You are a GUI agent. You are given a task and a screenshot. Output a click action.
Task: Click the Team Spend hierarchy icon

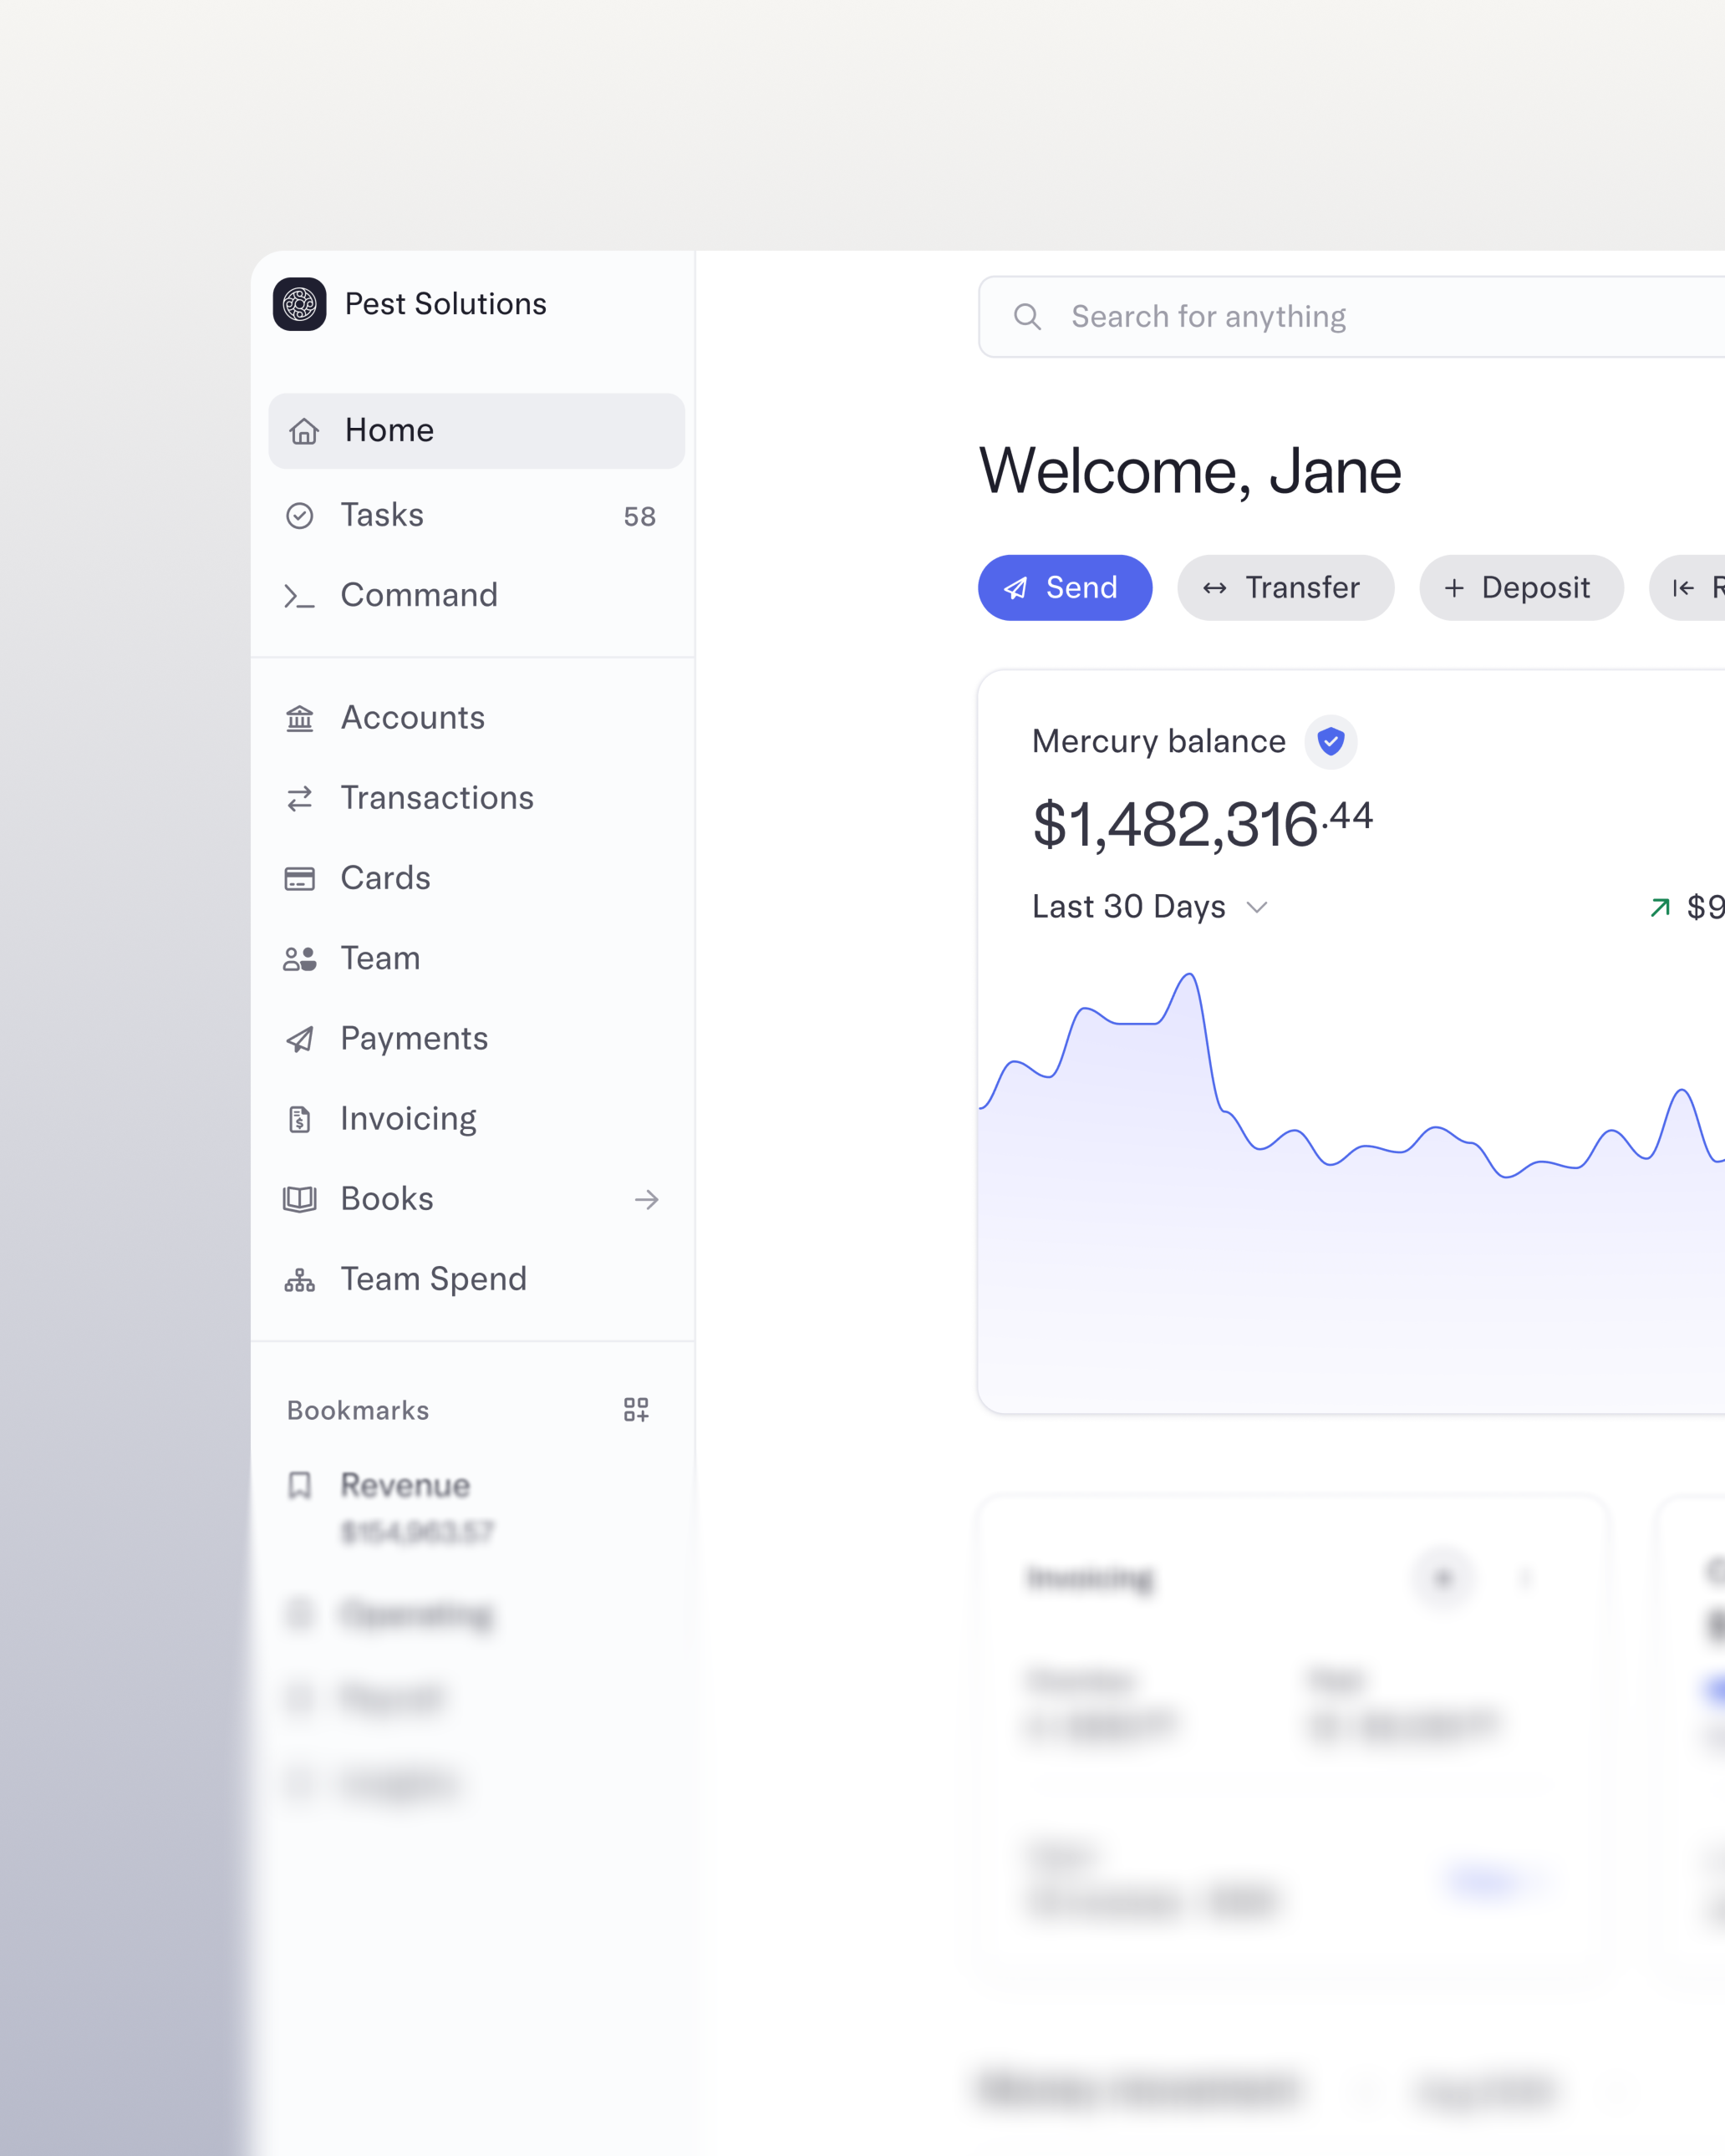coord(300,1280)
